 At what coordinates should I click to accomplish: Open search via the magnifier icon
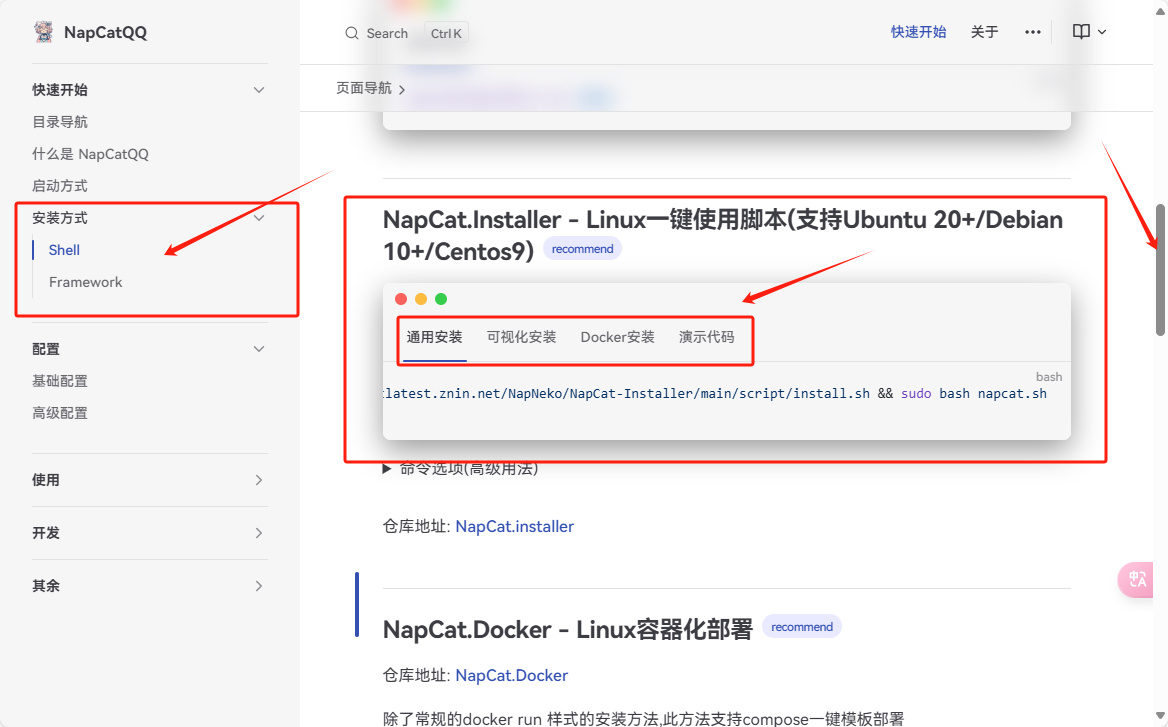tap(352, 34)
